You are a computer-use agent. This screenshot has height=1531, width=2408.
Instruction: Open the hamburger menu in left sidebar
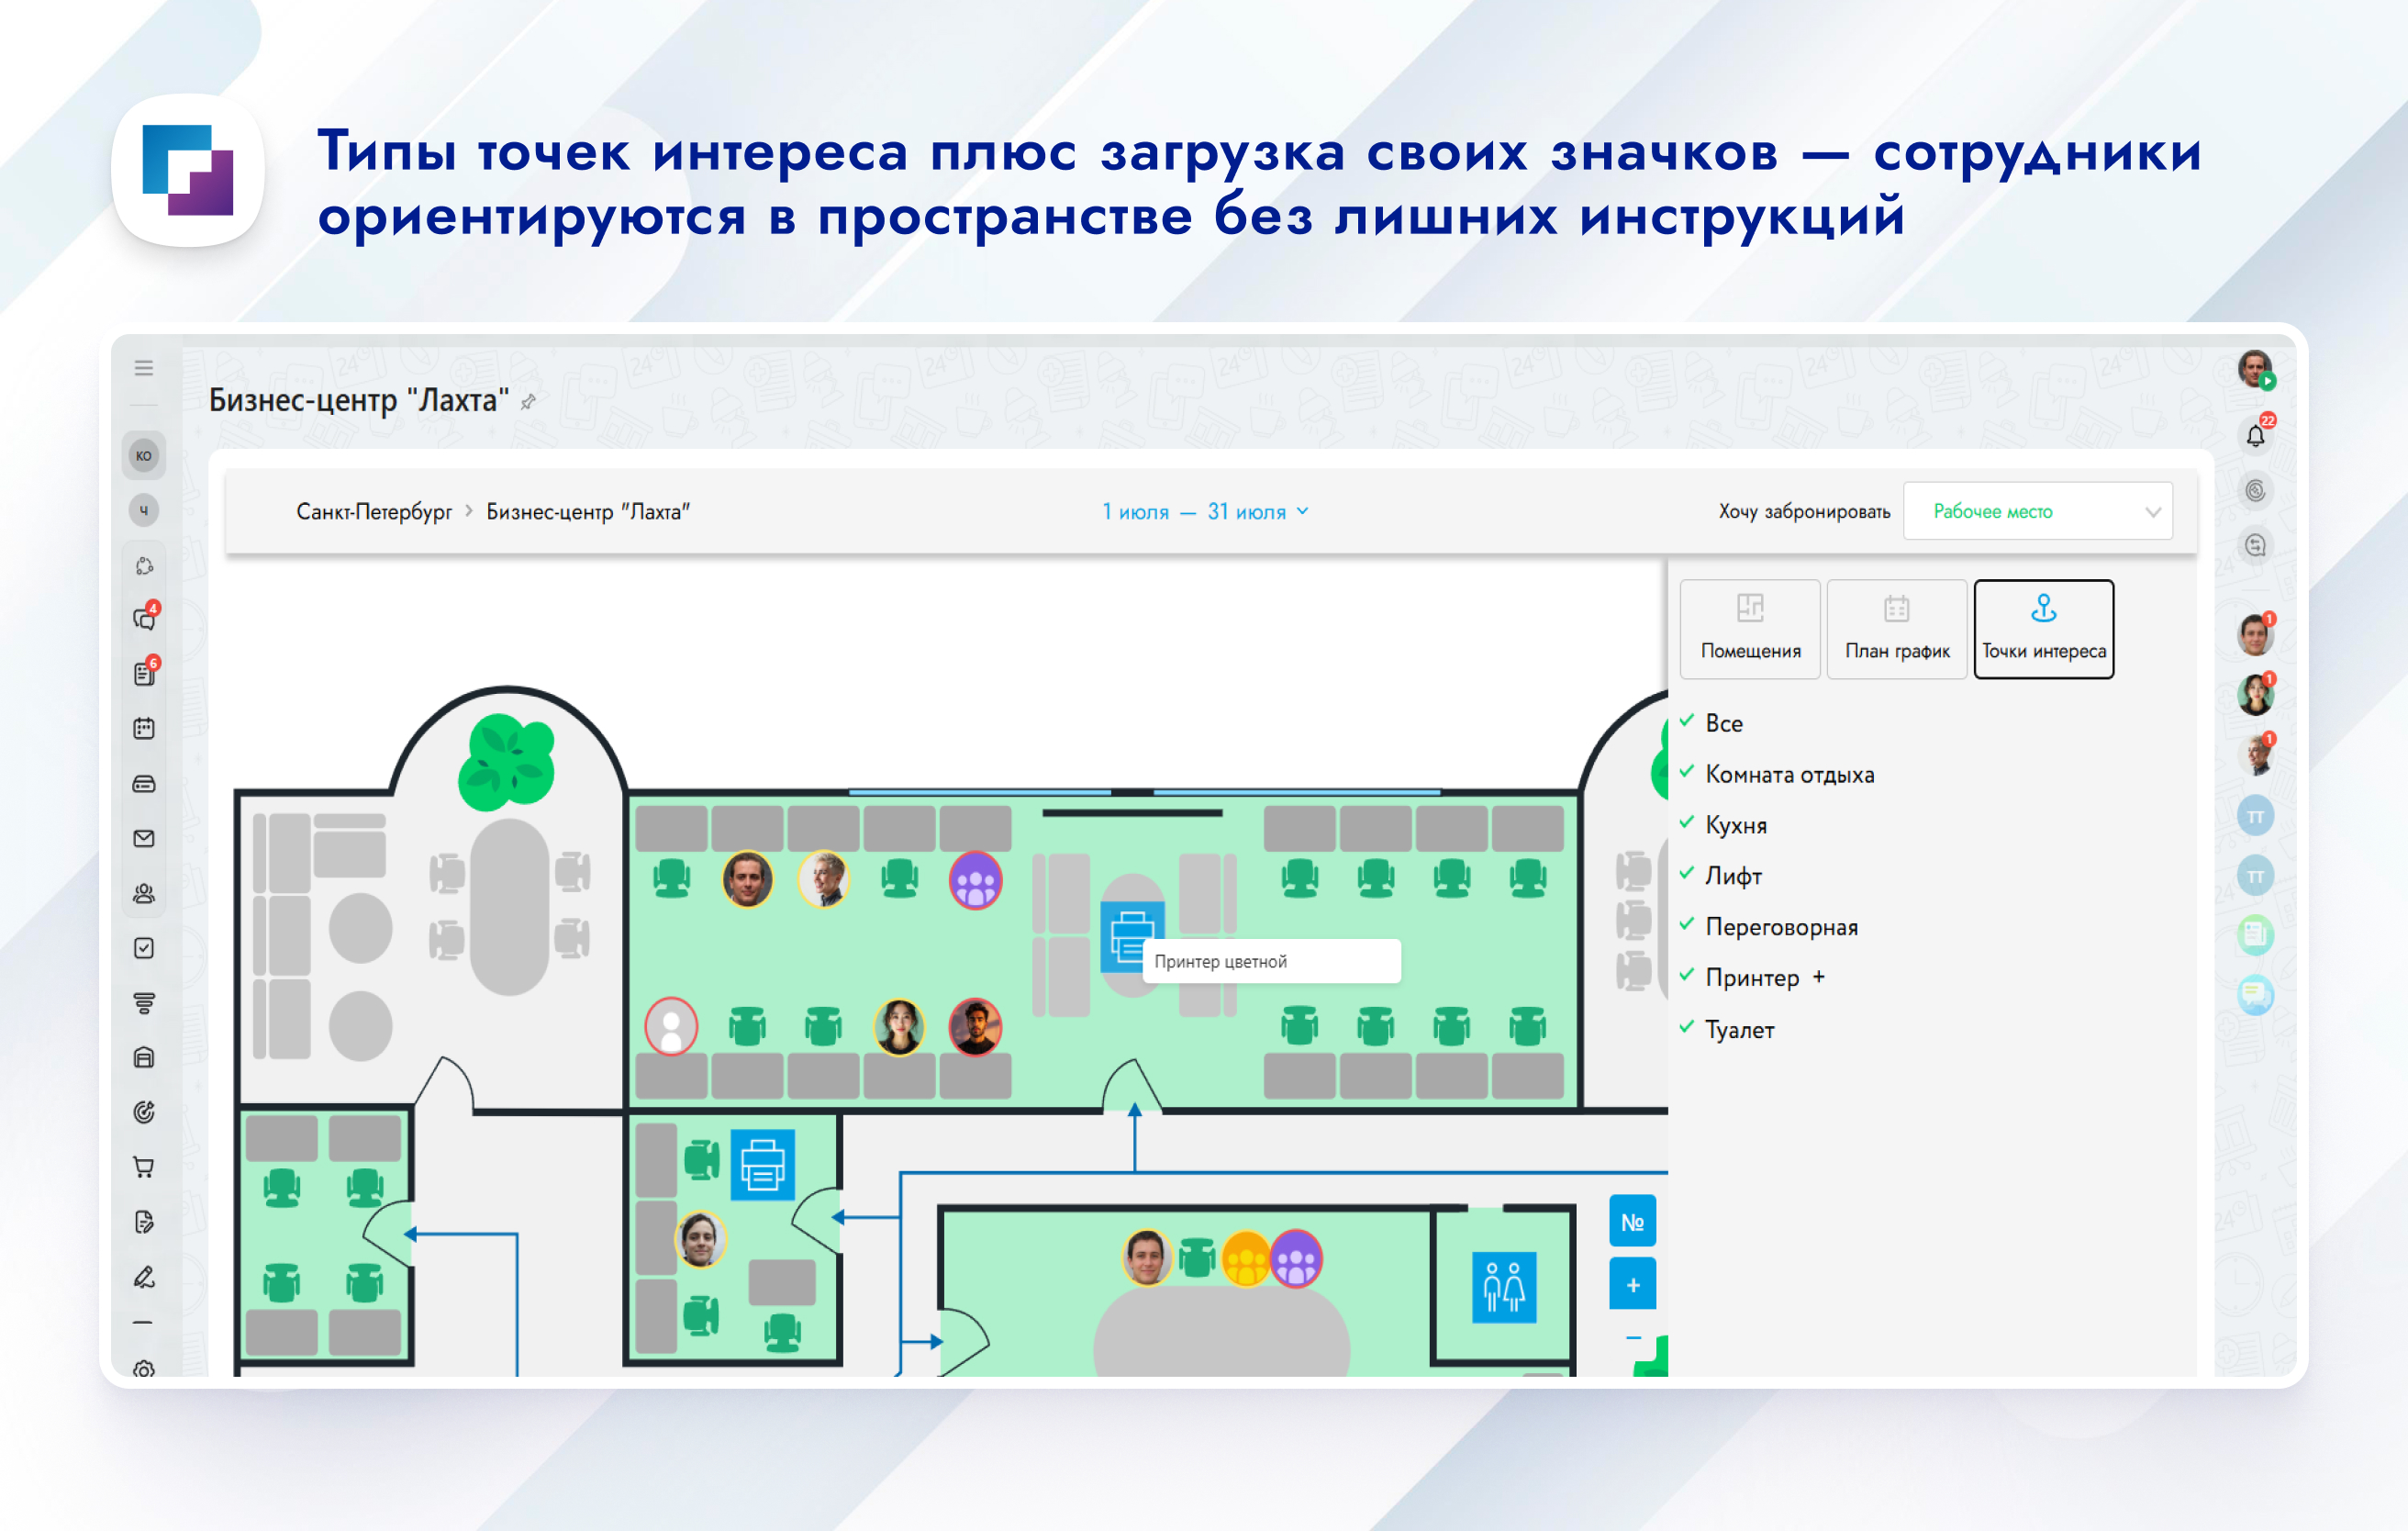(144, 368)
